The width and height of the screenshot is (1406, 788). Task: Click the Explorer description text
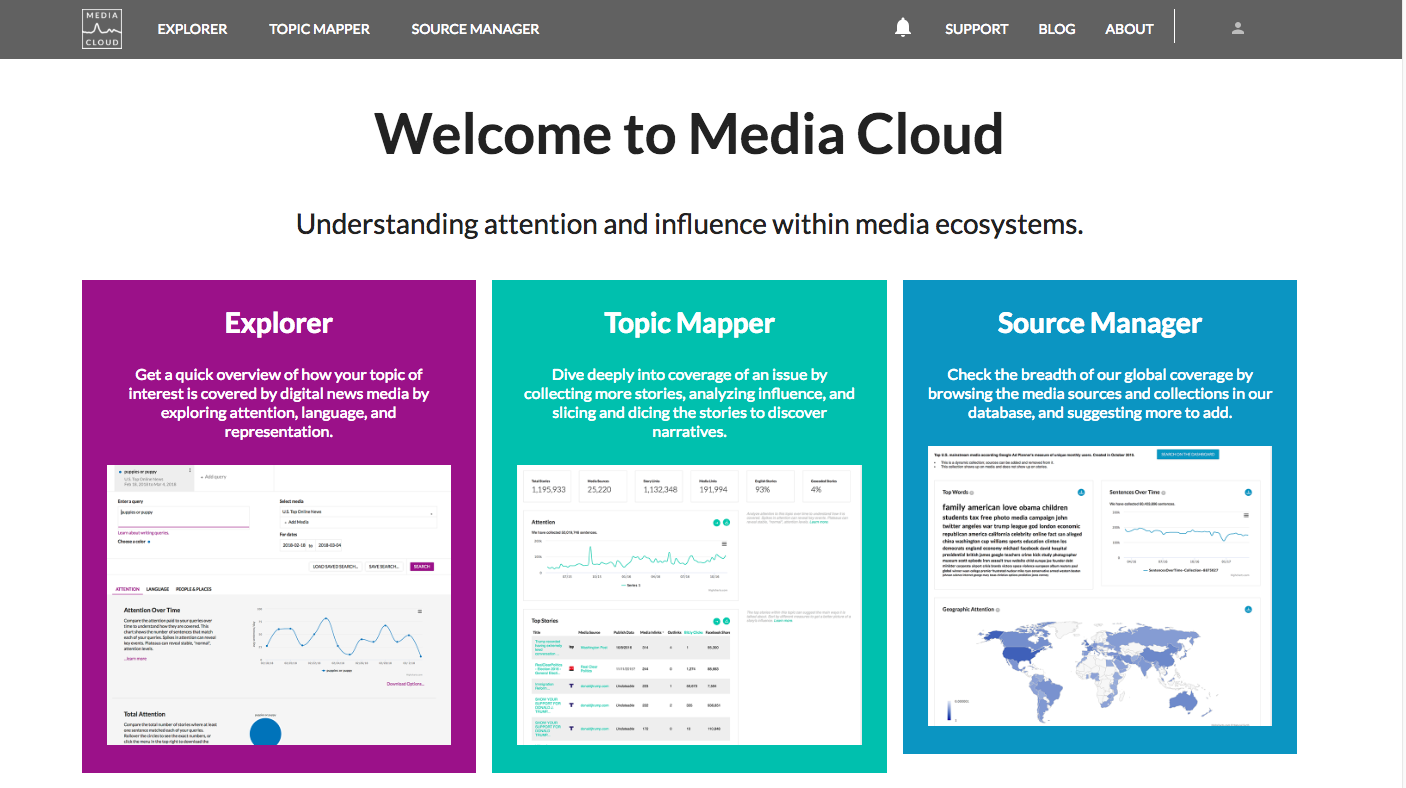pyautogui.click(x=279, y=403)
